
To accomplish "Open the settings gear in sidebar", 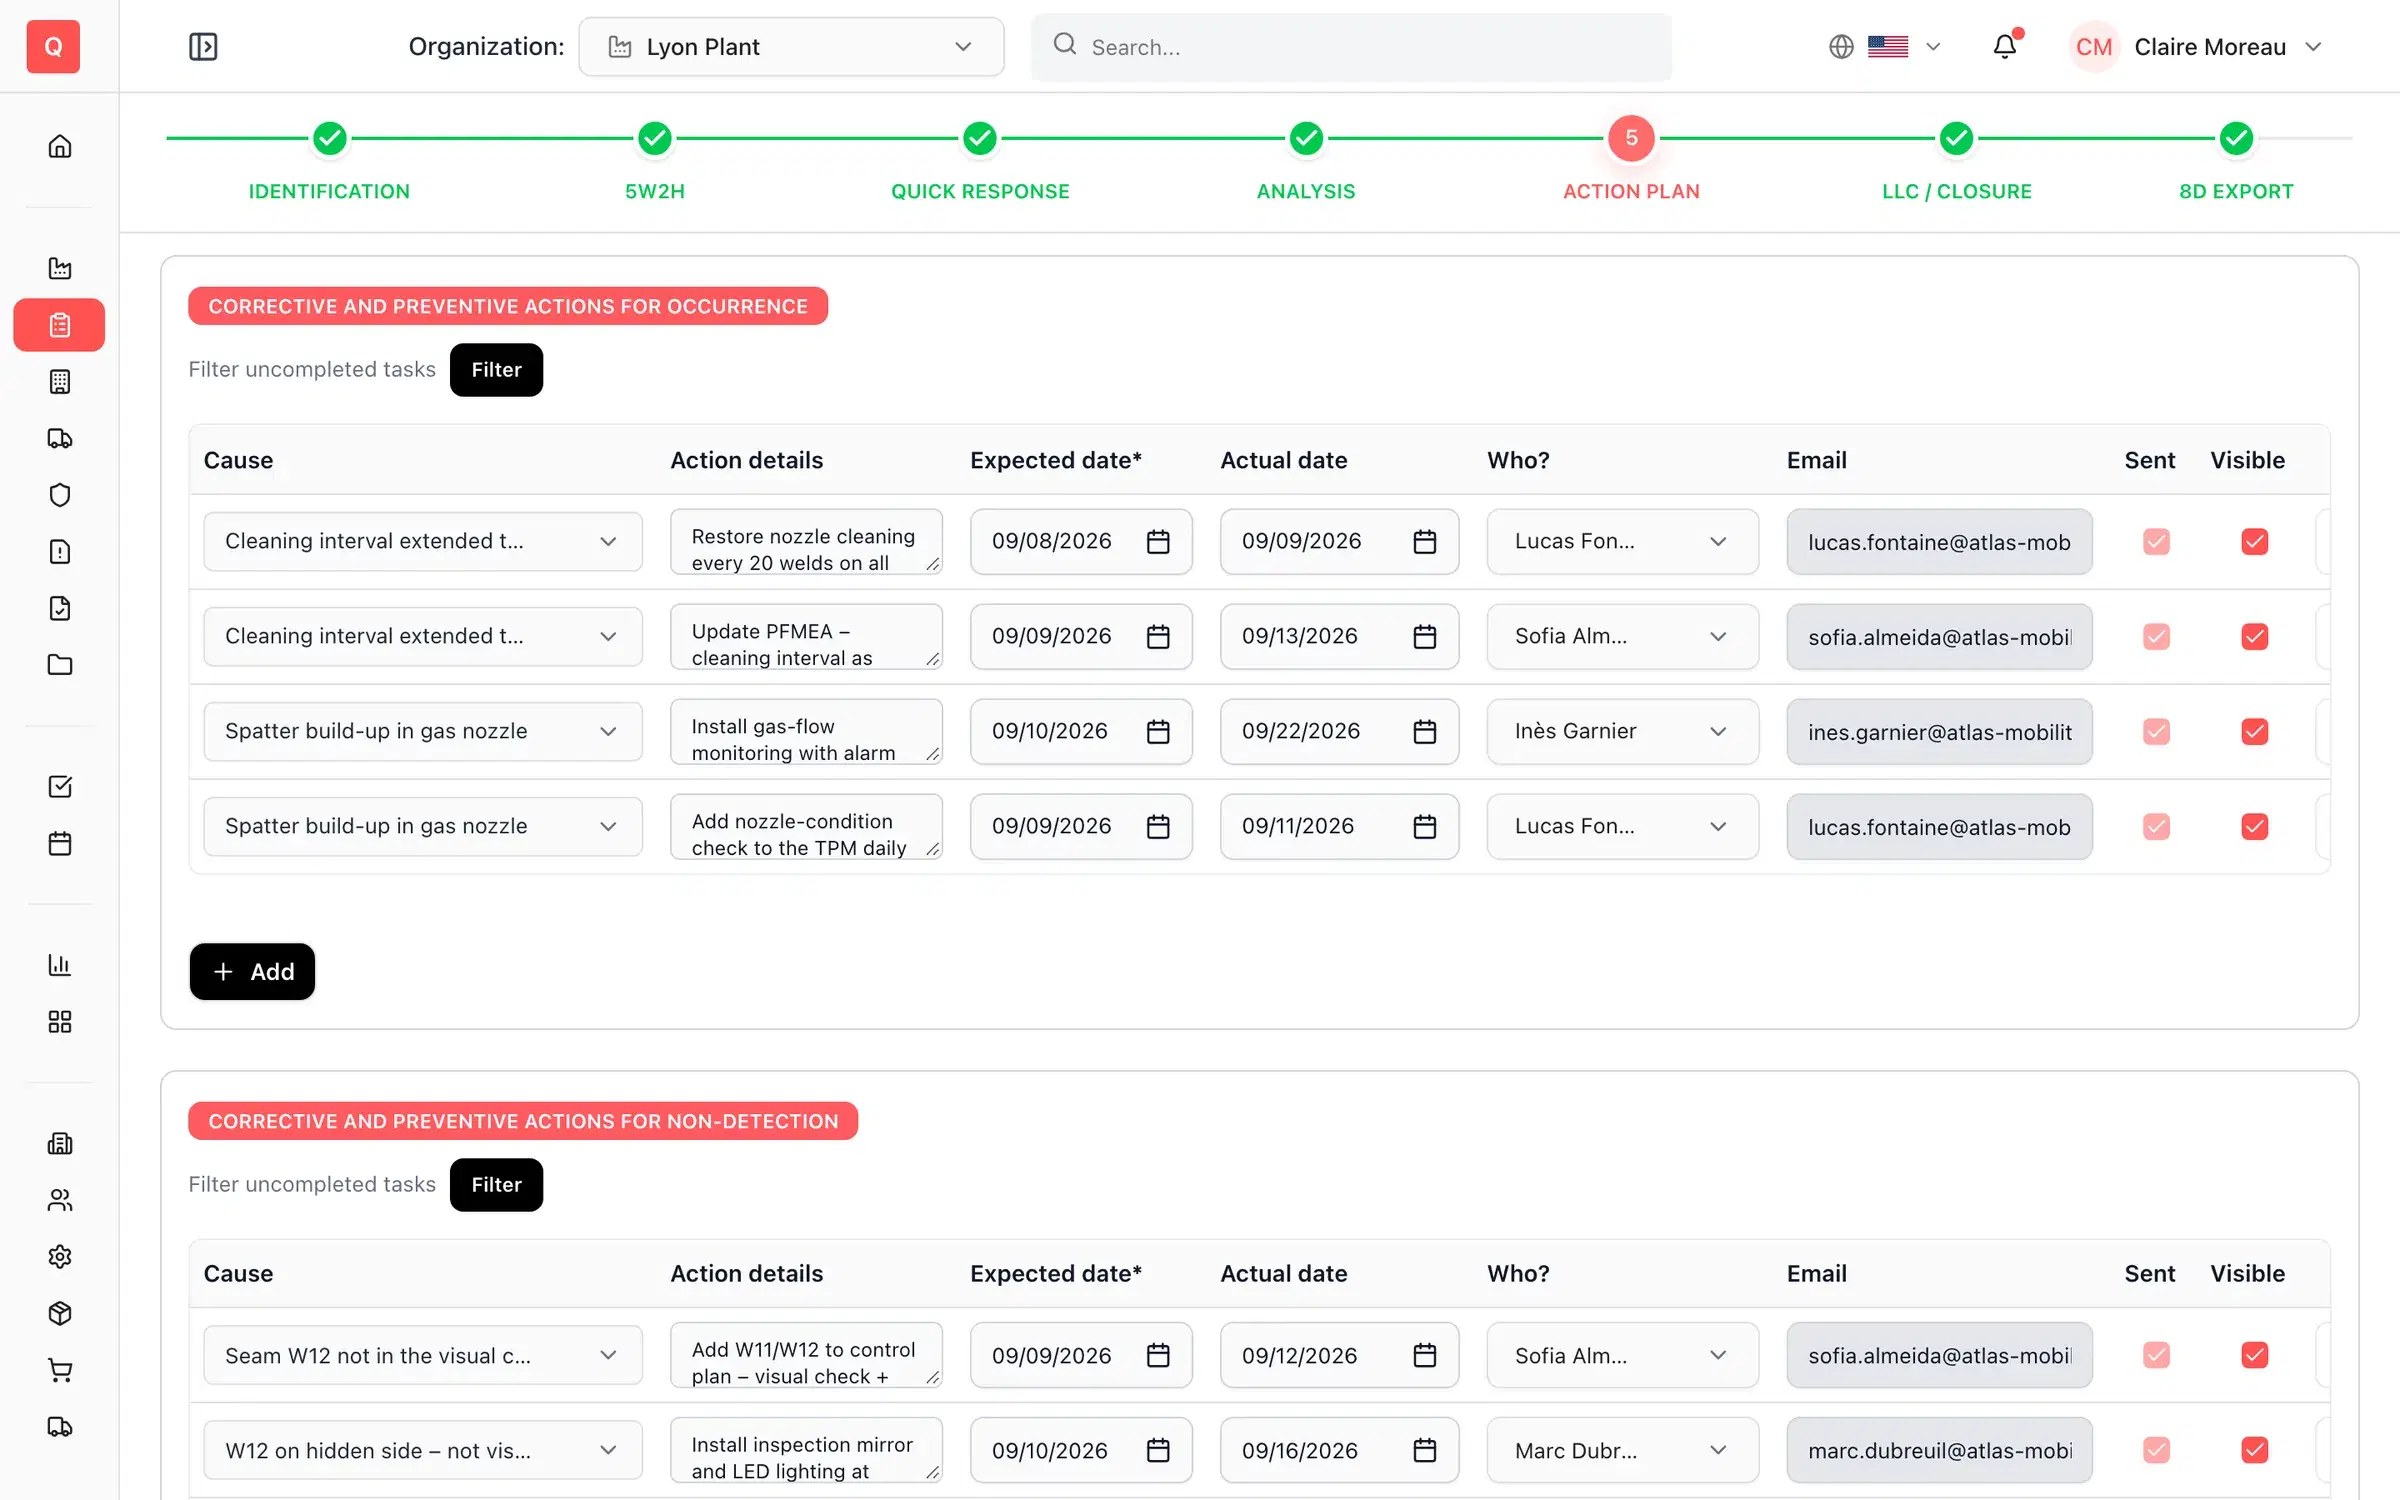I will [x=60, y=1257].
